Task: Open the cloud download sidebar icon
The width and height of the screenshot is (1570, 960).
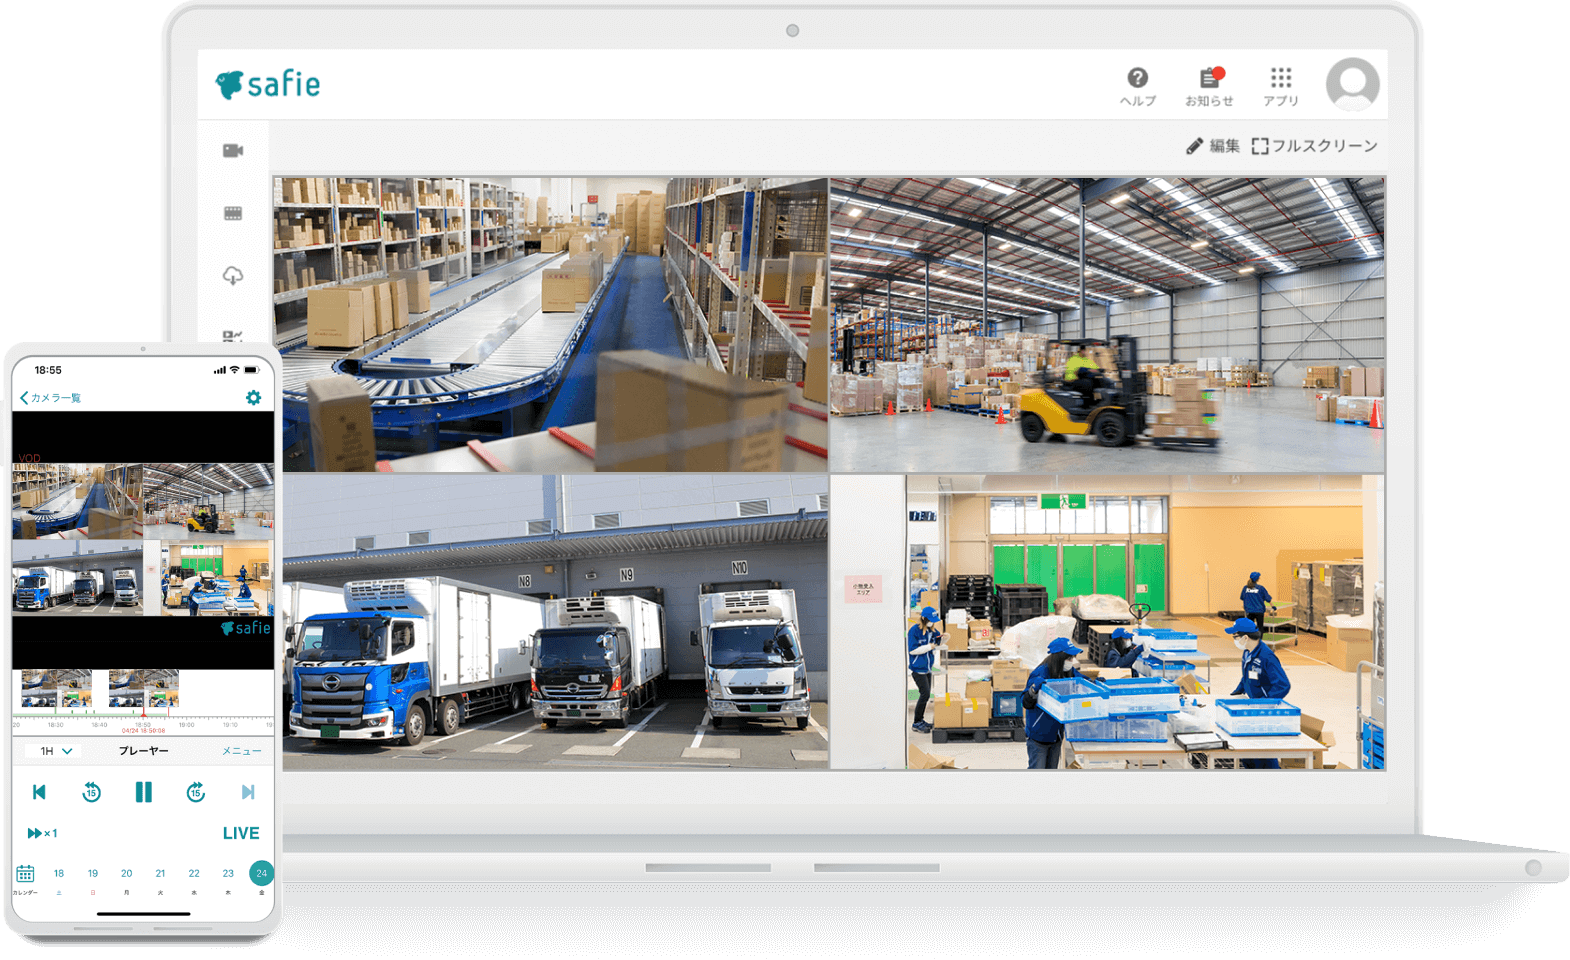Action: [x=233, y=276]
